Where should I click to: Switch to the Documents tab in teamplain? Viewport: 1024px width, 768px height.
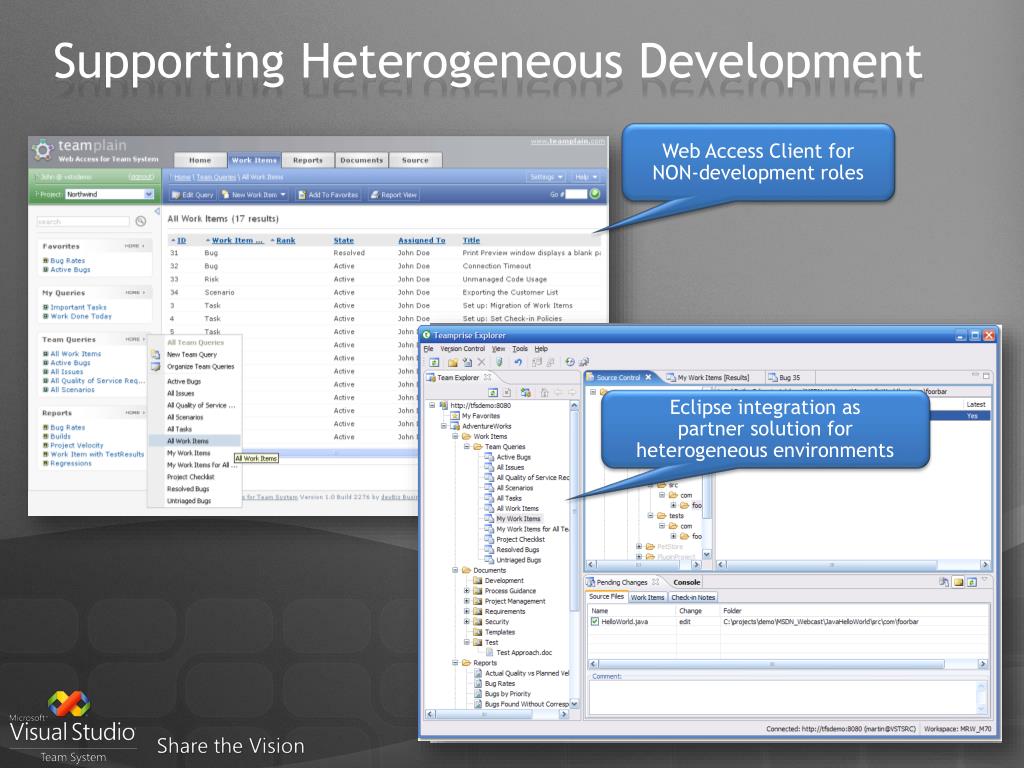(362, 160)
